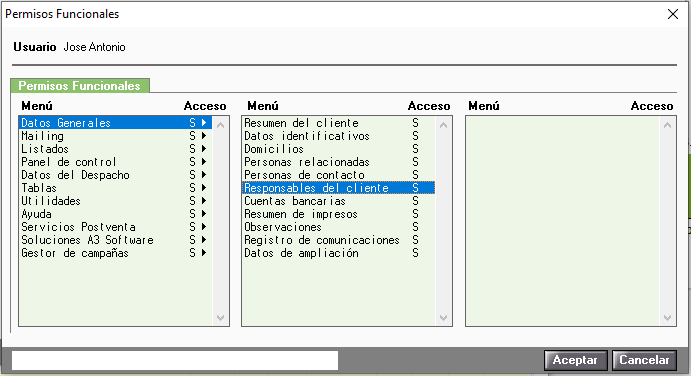Screen dimensions: 691x376
Task: Toggle access S for Datos de ampliación
Action: tap(415, 253)
